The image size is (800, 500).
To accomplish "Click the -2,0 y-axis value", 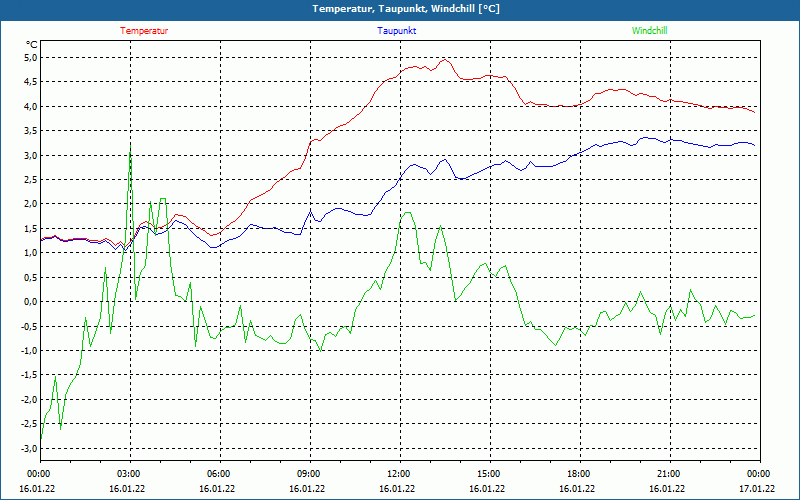I will click(30, 399).
